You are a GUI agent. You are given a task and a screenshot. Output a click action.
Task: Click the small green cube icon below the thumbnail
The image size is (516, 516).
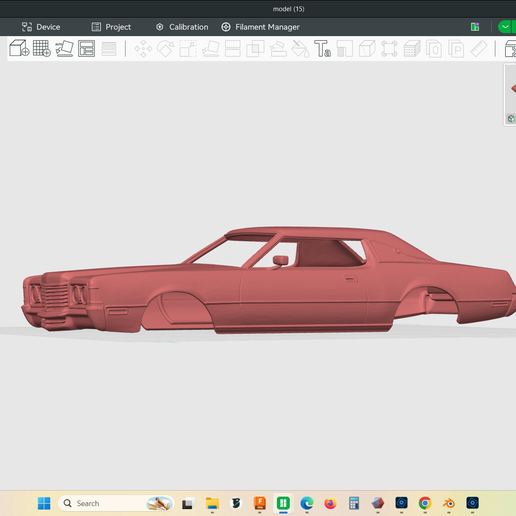coord(511,118)
